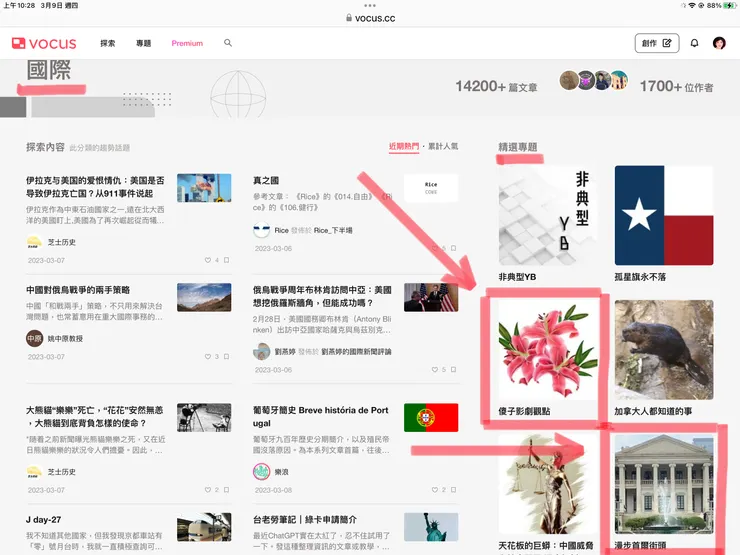Image resolution: width=740 pixels, height=555 pixels.
Task: Tap the 精選專題 section heading
Action: tap(518, 147)
